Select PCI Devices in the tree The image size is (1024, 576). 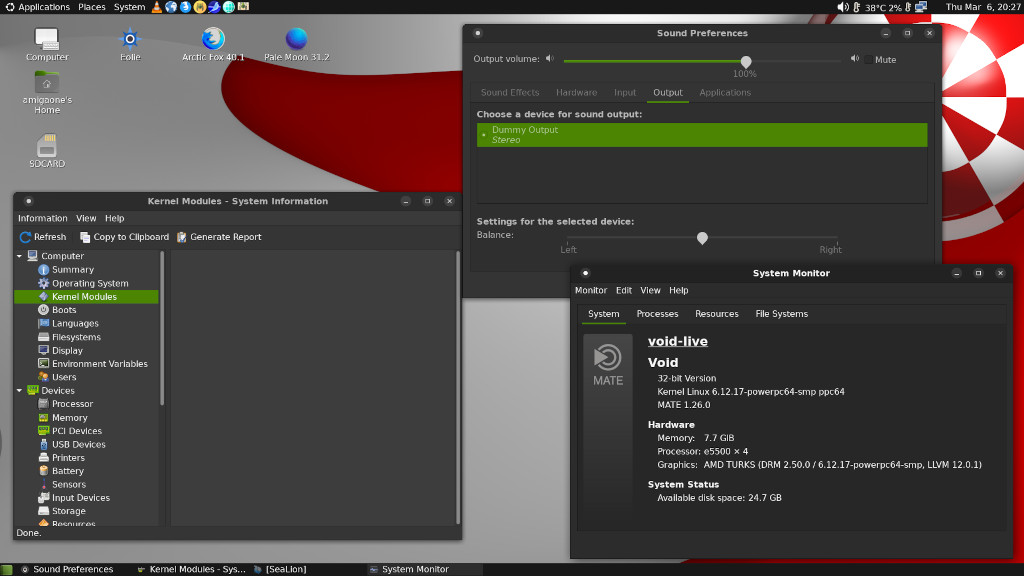point(76,431)
